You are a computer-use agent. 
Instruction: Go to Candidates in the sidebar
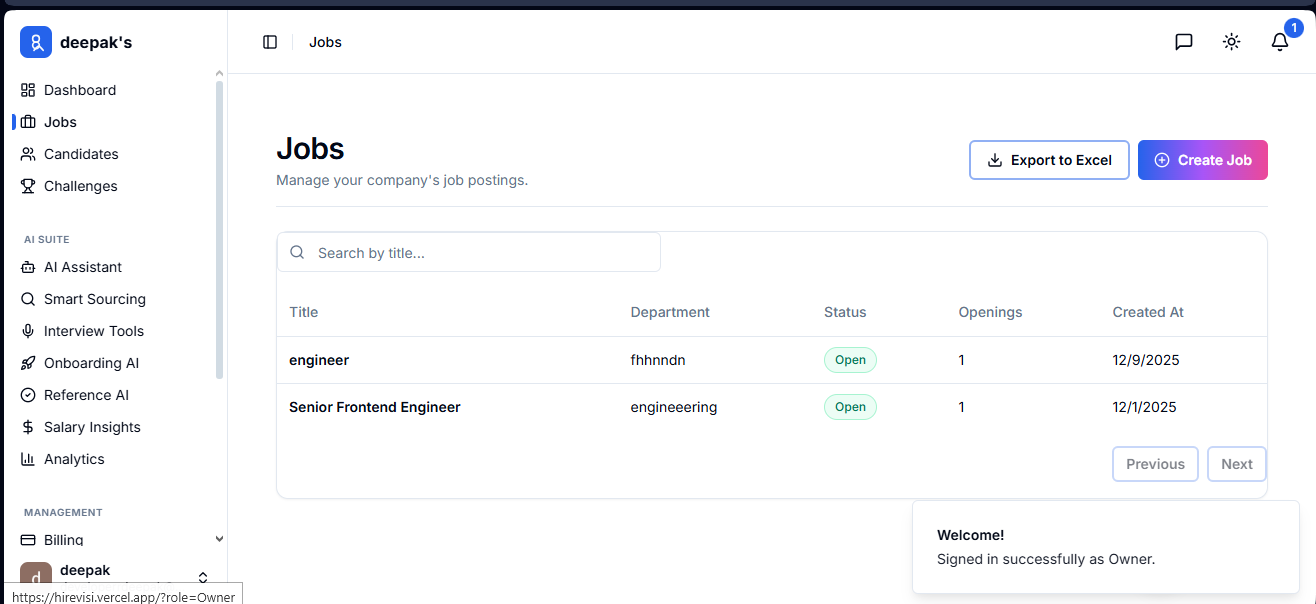click(81, 154)
